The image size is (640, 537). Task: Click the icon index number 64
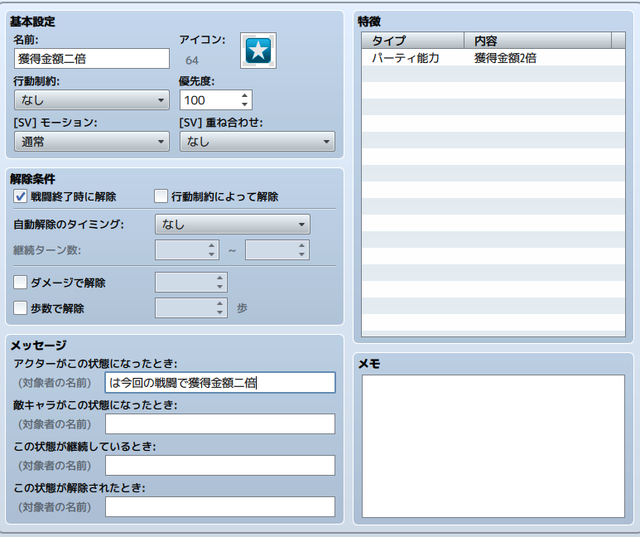coord(192,60)
